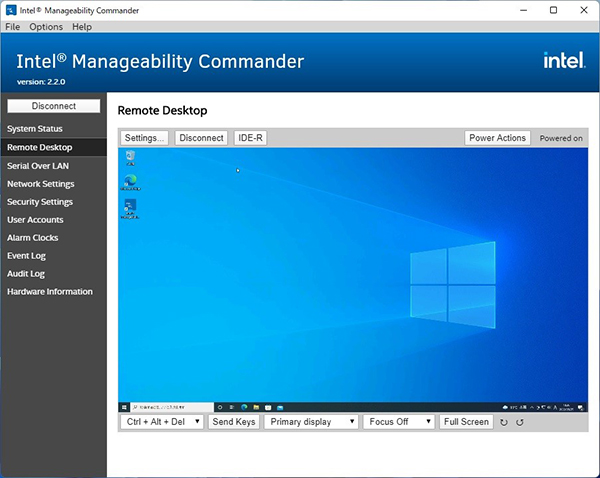
Task: Expand the Primary display selector
Action: click(x=311, y=422)
